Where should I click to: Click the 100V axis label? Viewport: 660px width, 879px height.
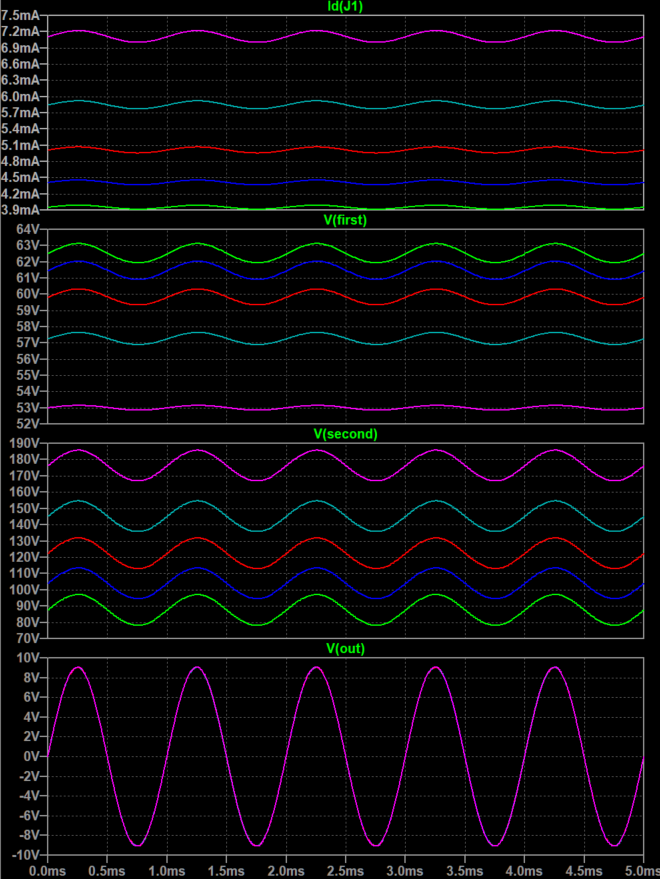(x=25, y=590)
